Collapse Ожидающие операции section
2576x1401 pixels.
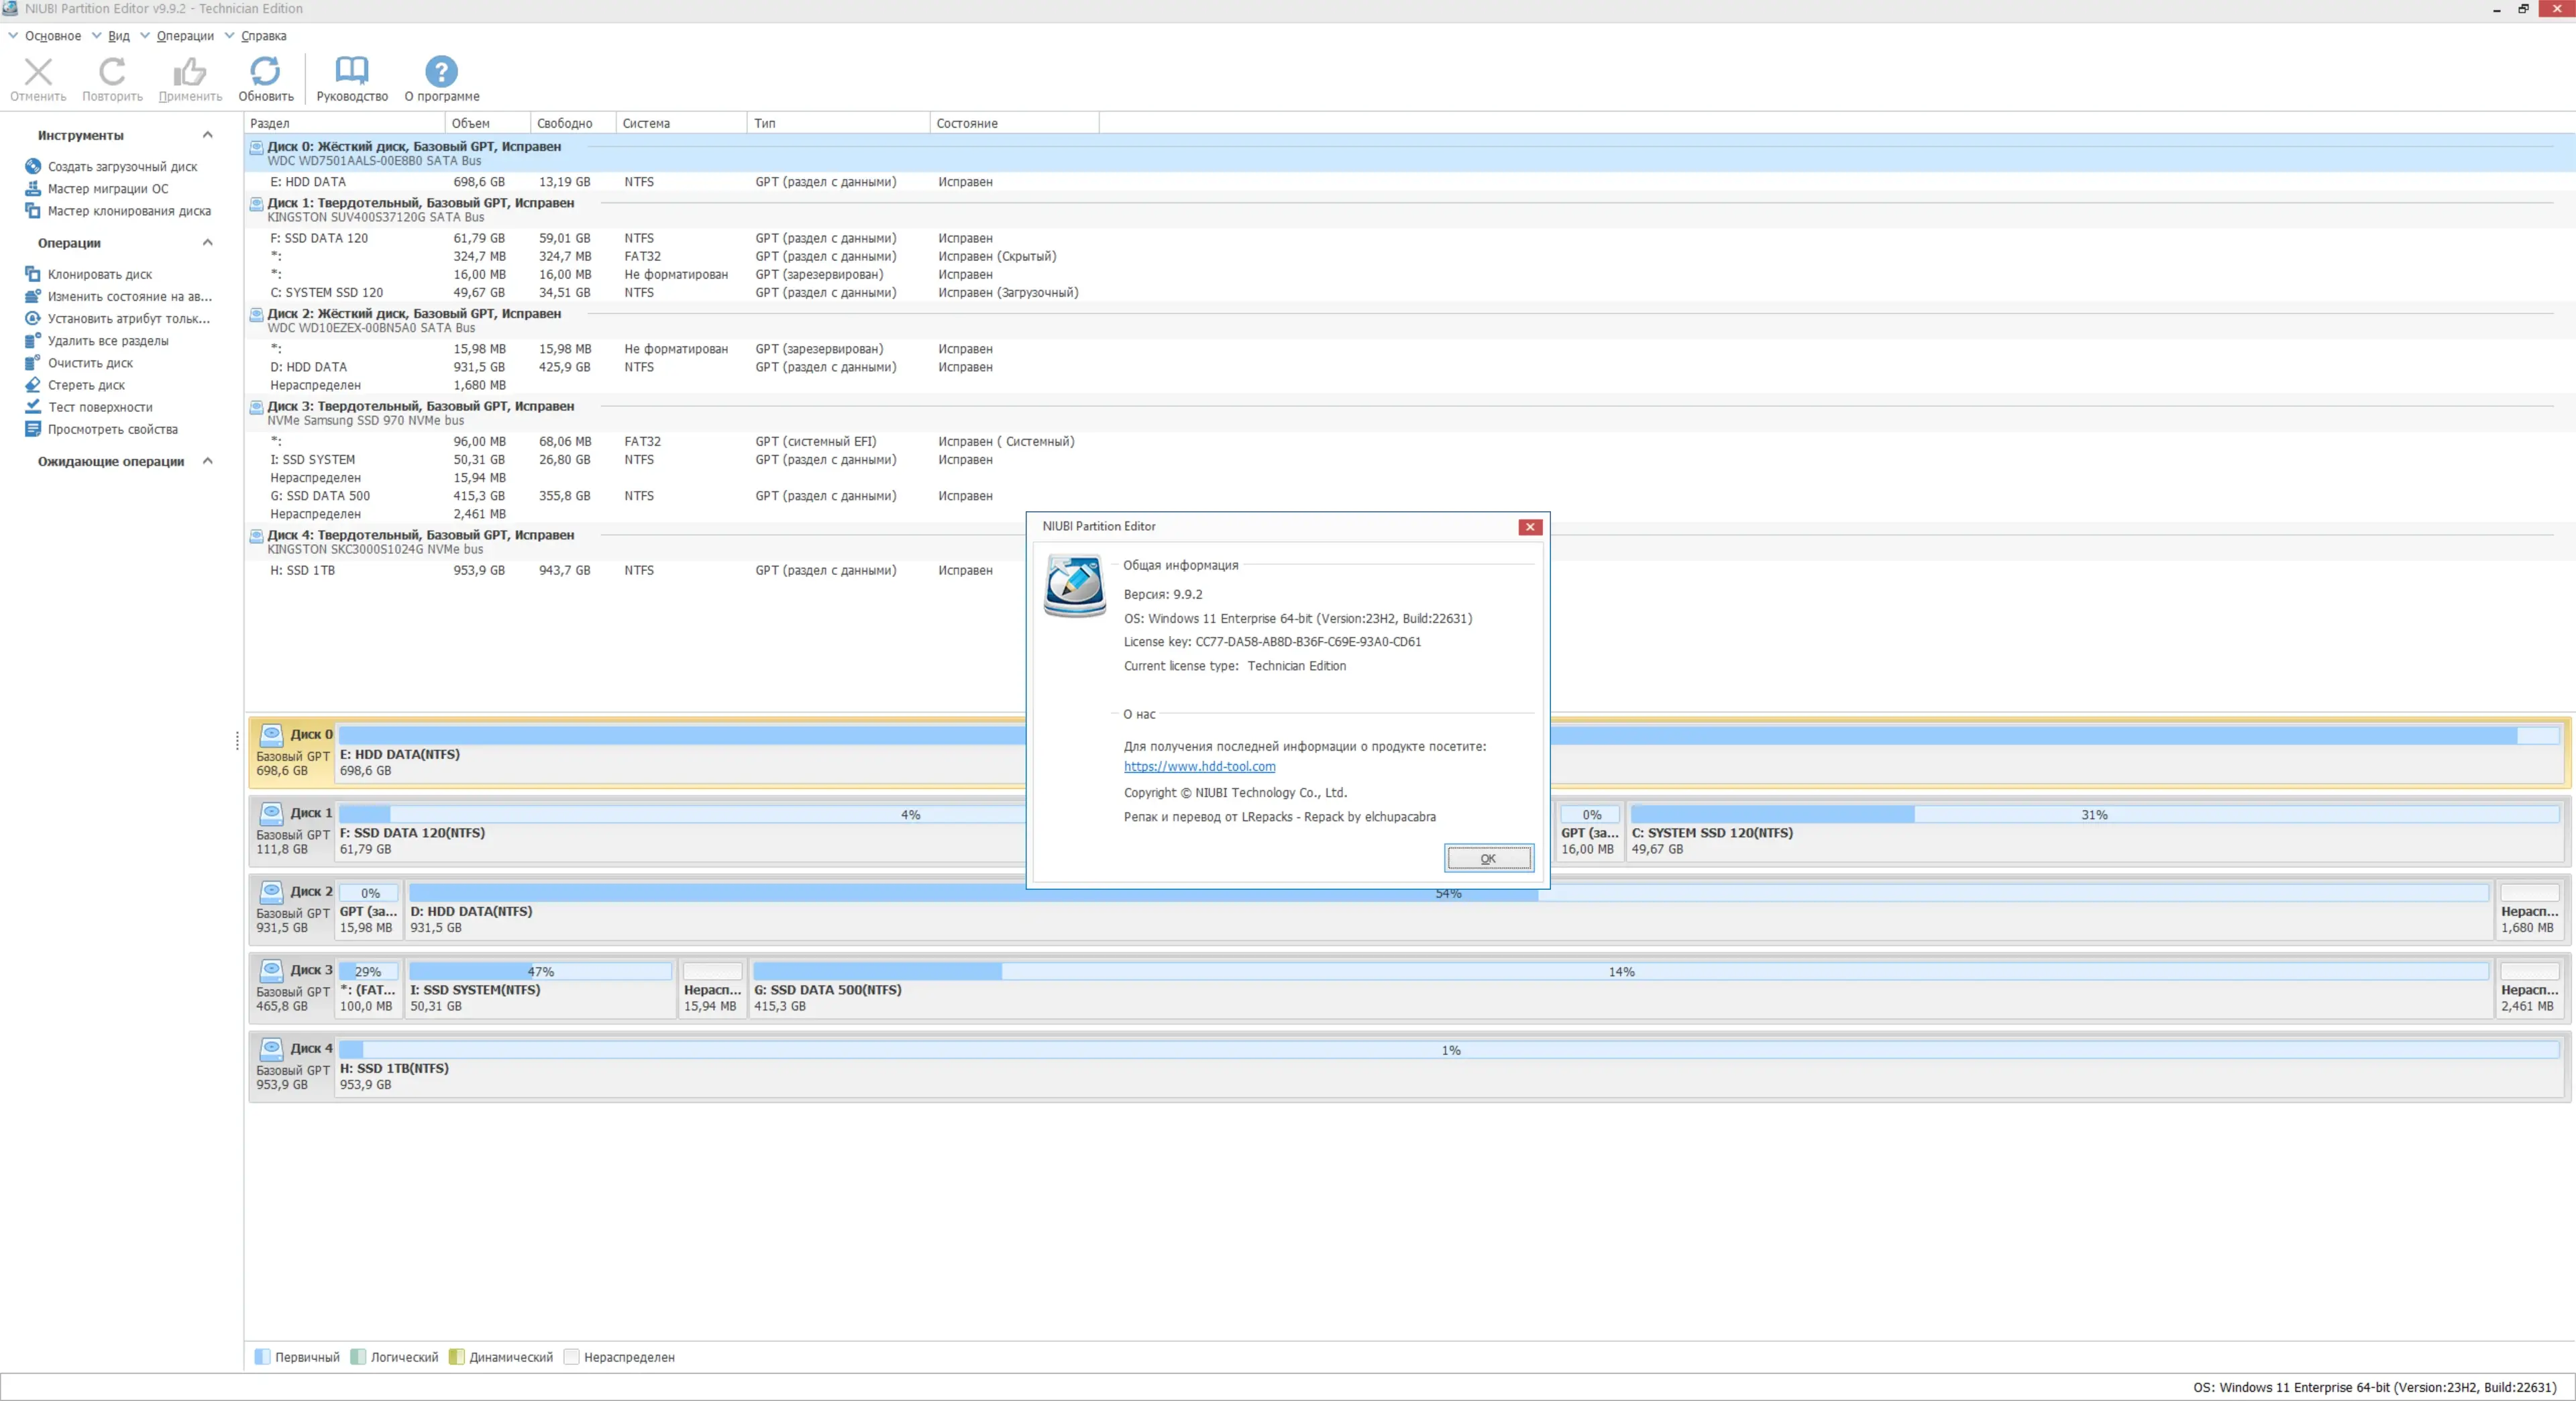pos(207,461)
